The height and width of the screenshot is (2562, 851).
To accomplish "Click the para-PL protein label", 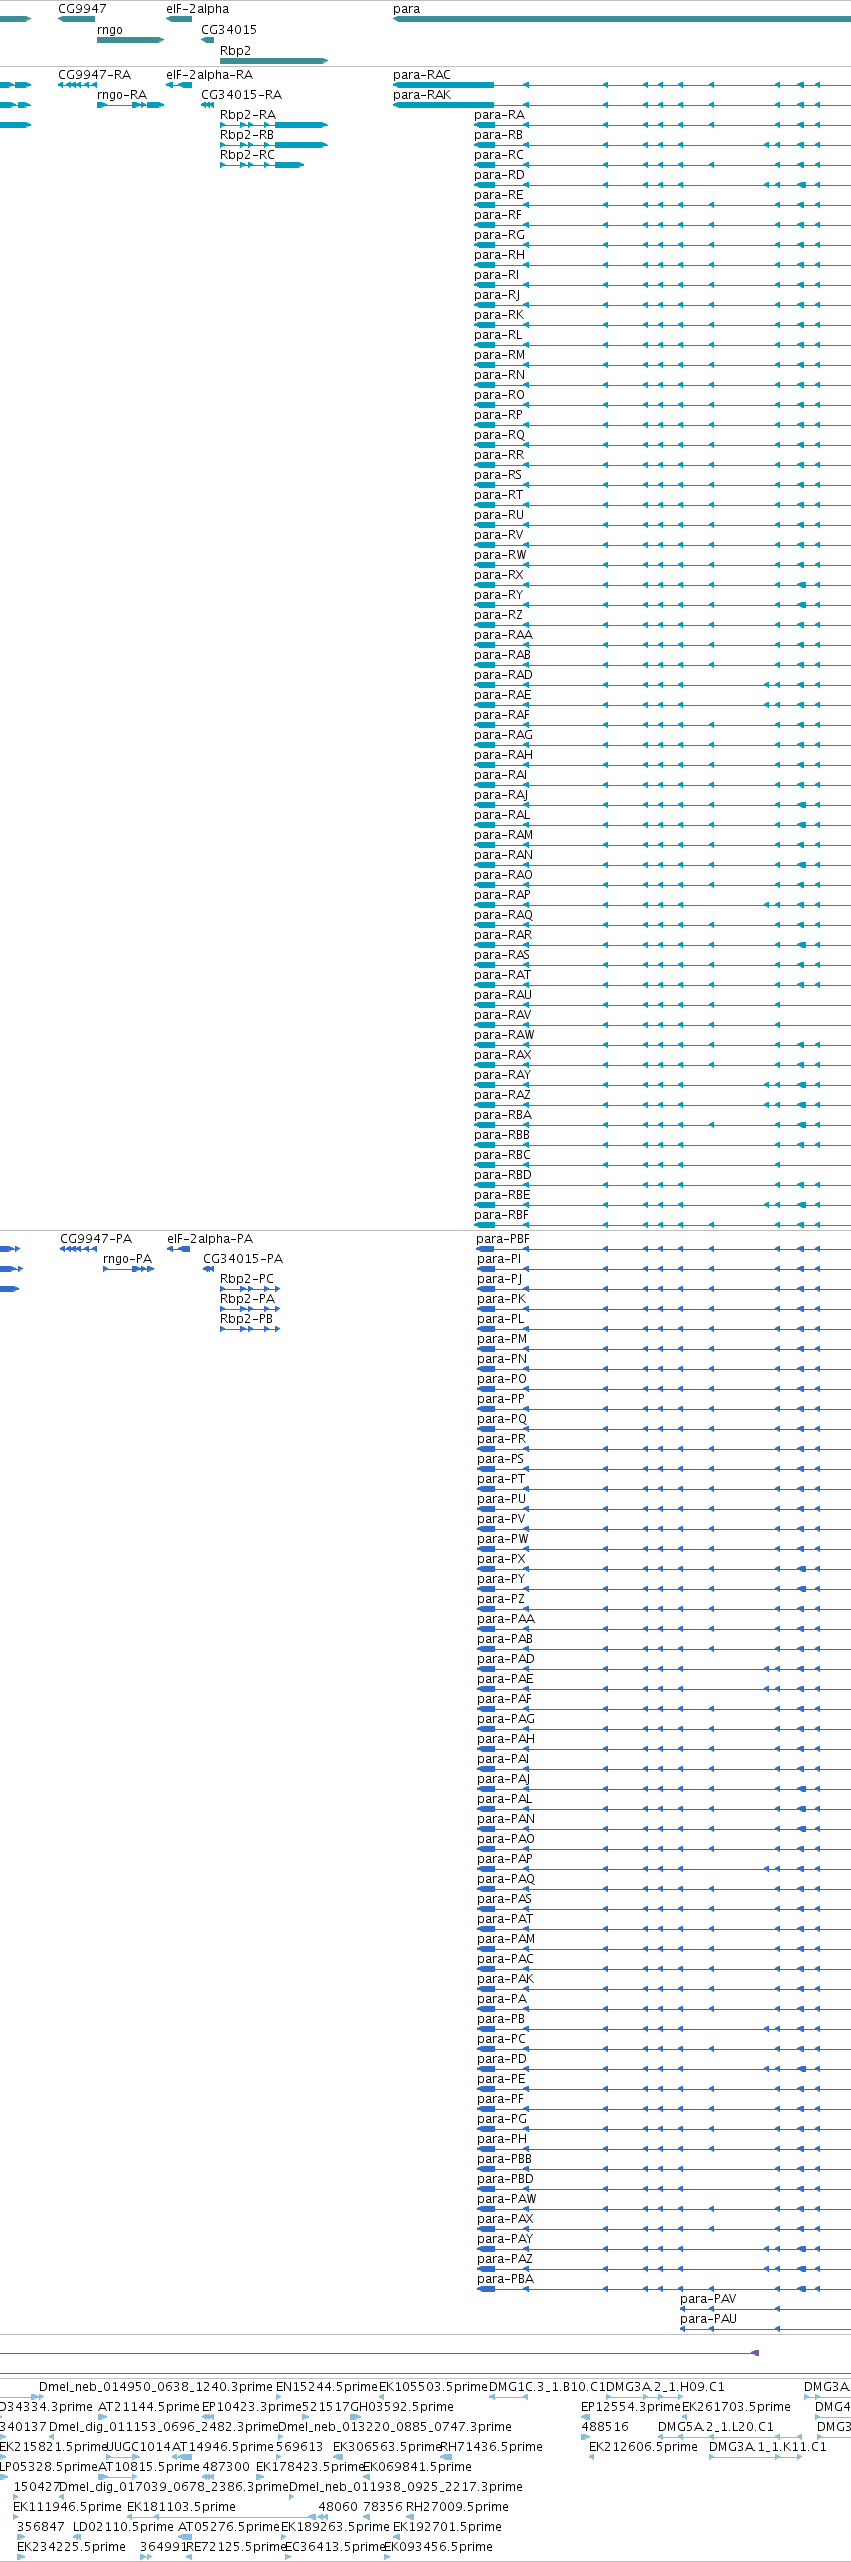I will point(500,1319).
